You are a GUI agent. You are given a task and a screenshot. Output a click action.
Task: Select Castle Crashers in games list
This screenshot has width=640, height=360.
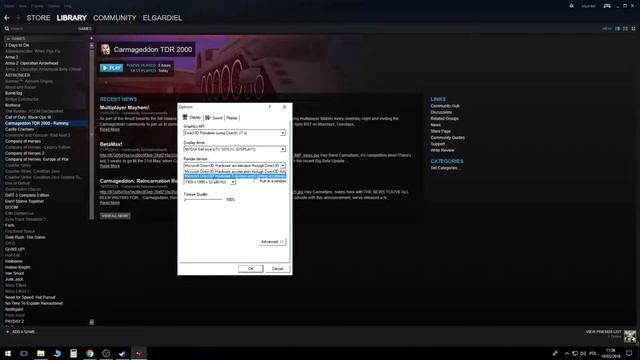pos(20,129)
